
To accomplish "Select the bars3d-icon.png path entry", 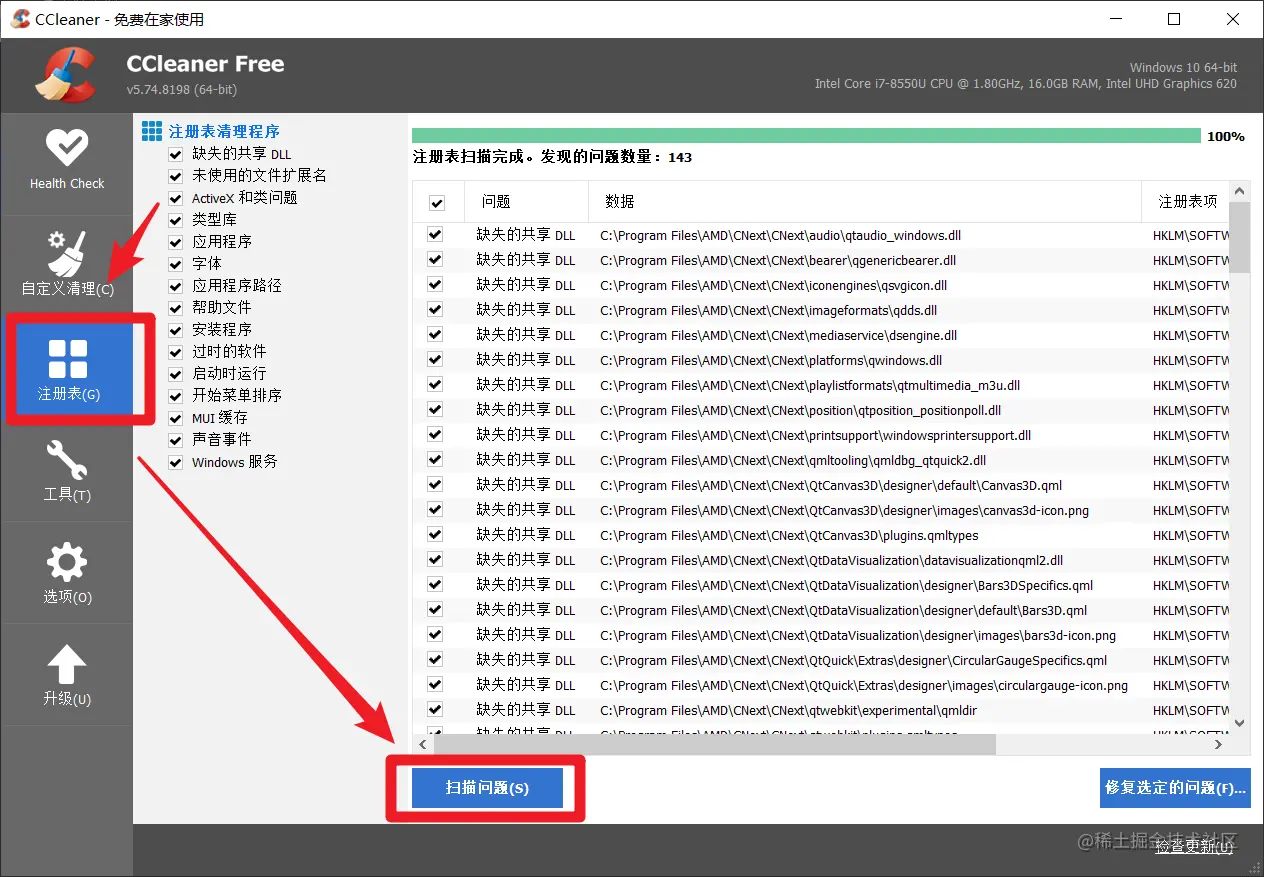I will [858, 635].
